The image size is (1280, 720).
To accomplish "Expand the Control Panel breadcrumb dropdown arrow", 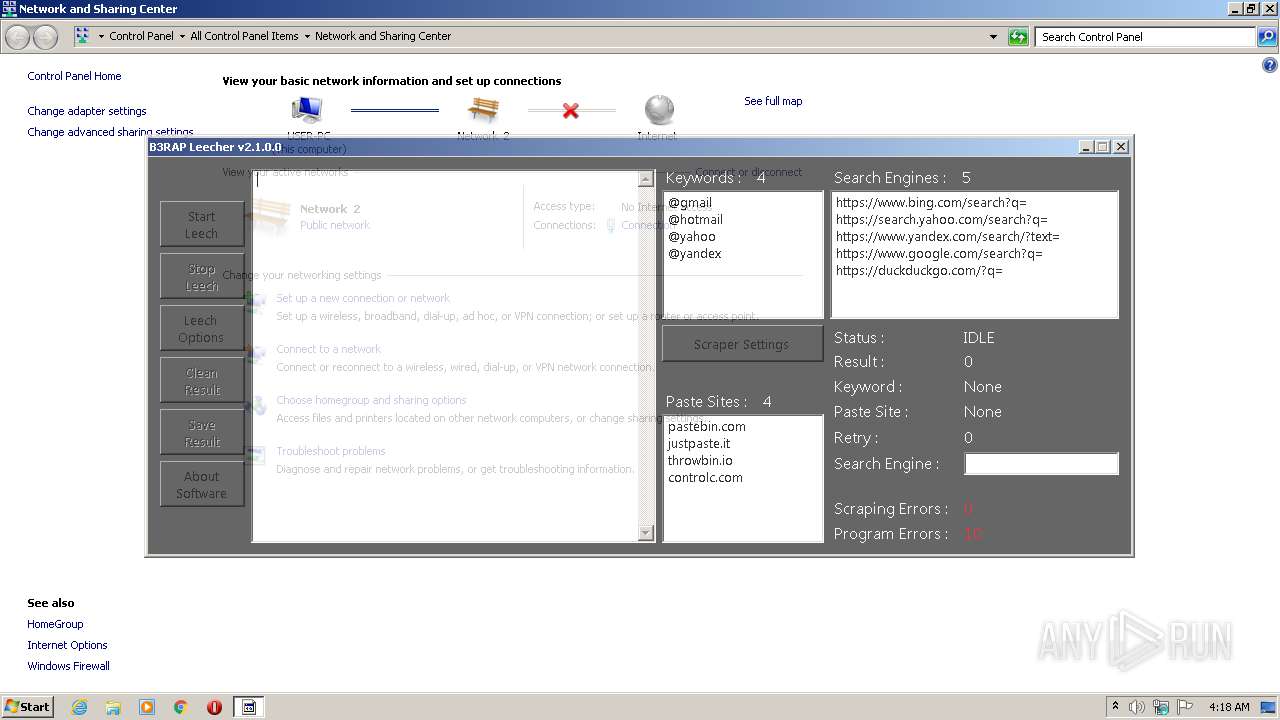I will (x=182, y=37).
